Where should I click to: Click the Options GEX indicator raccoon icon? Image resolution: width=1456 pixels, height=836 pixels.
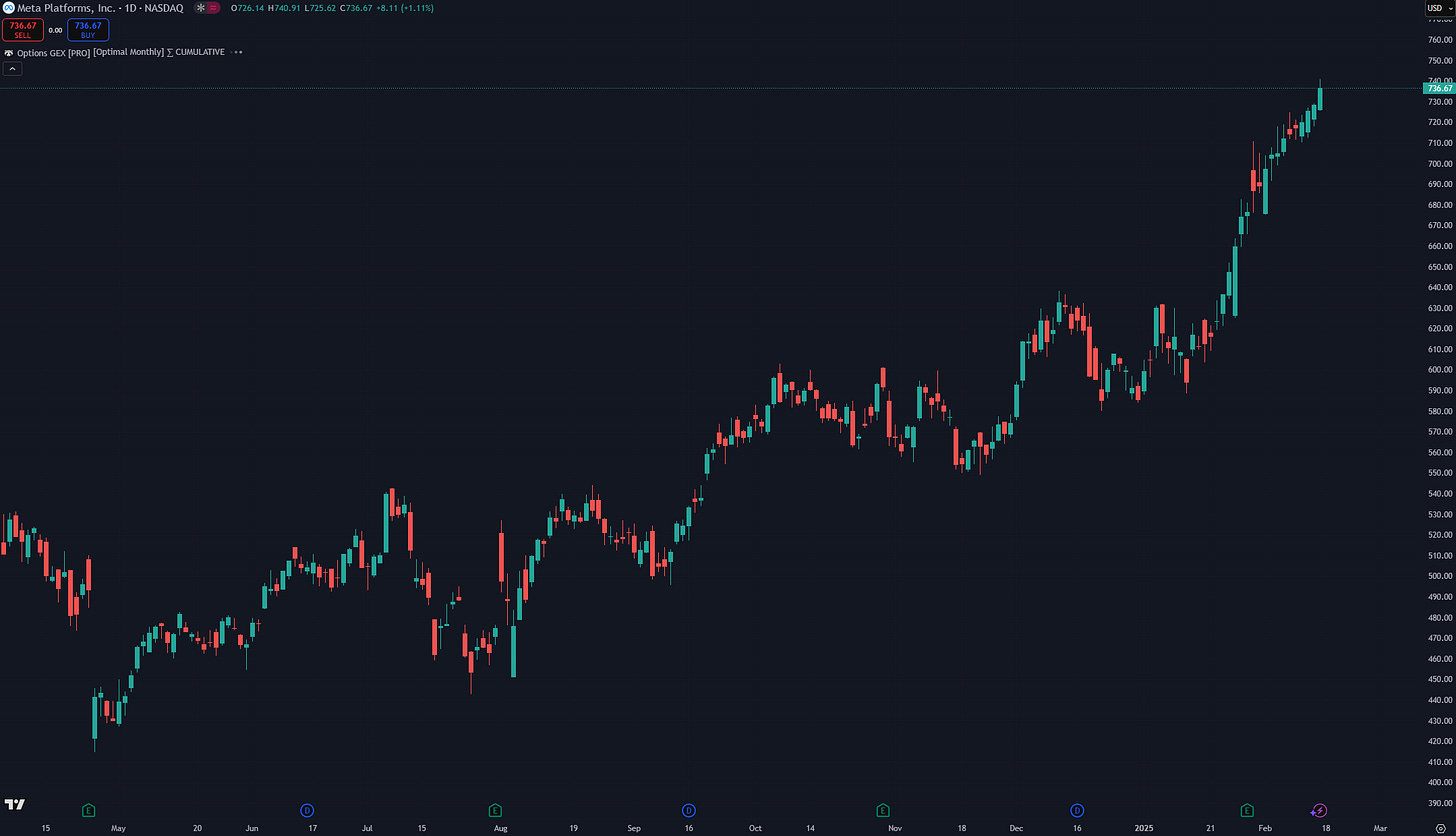point(9,52)
